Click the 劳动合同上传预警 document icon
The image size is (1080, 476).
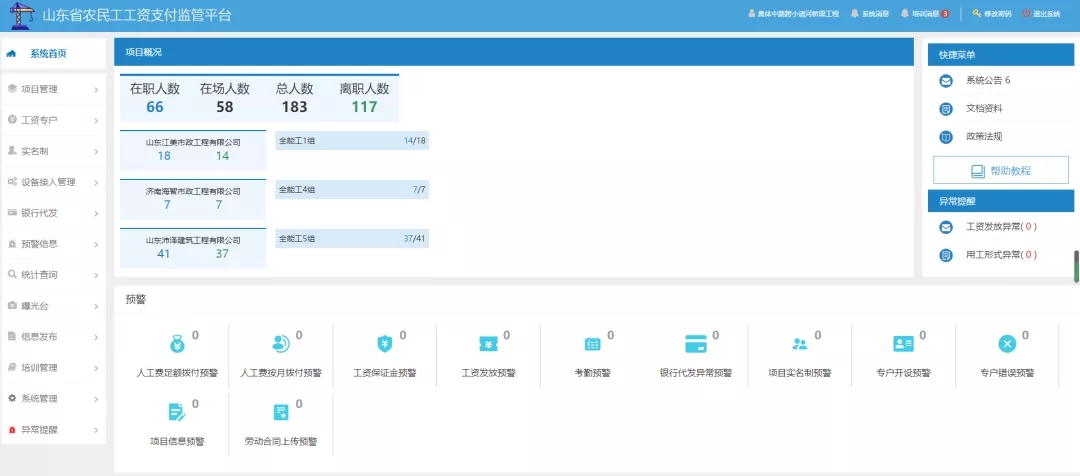pos(281,412)
